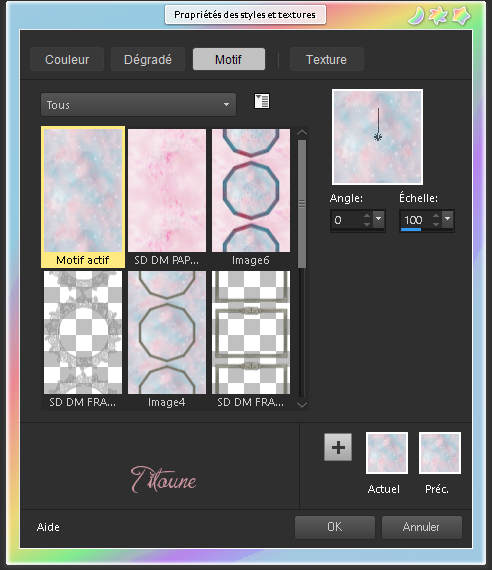
Task: Click the pattern list view options icon
Action: point(262,101)
